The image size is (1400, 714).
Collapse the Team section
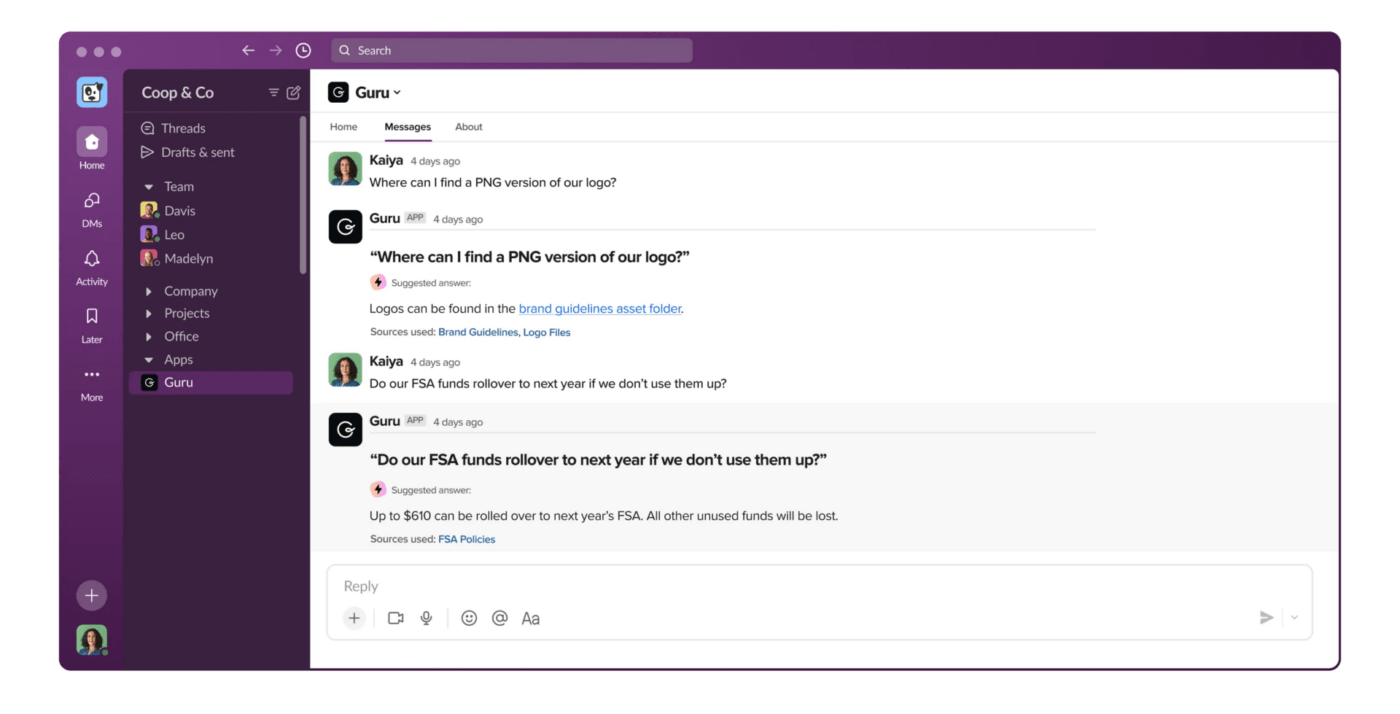pos(149,187)
